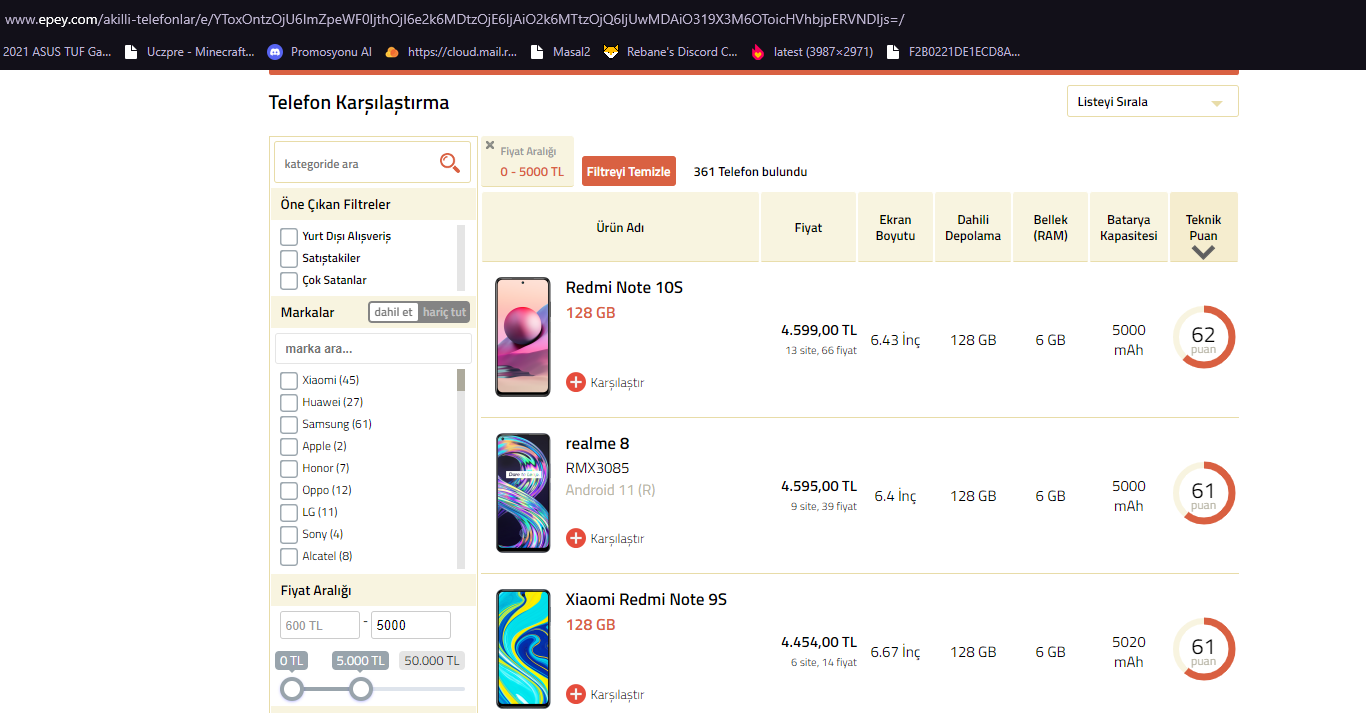
Task: Click the Redmi Note 10S phone thumbnail
Action: [523, 337]
